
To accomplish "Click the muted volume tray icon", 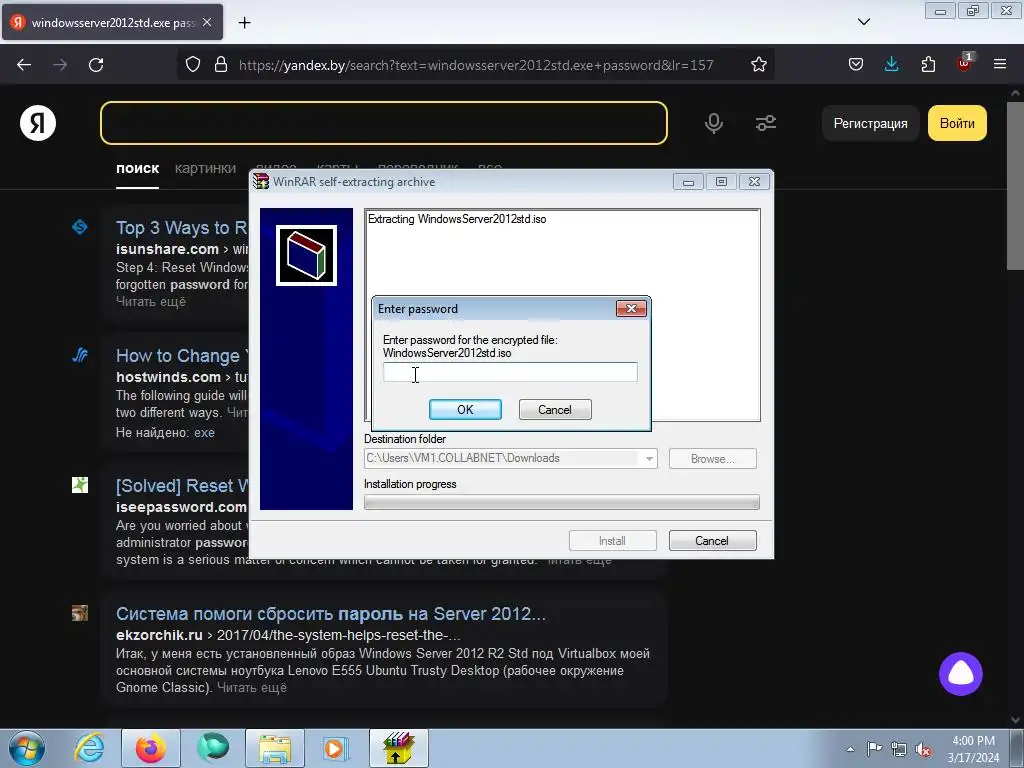I will coord(923,749).
